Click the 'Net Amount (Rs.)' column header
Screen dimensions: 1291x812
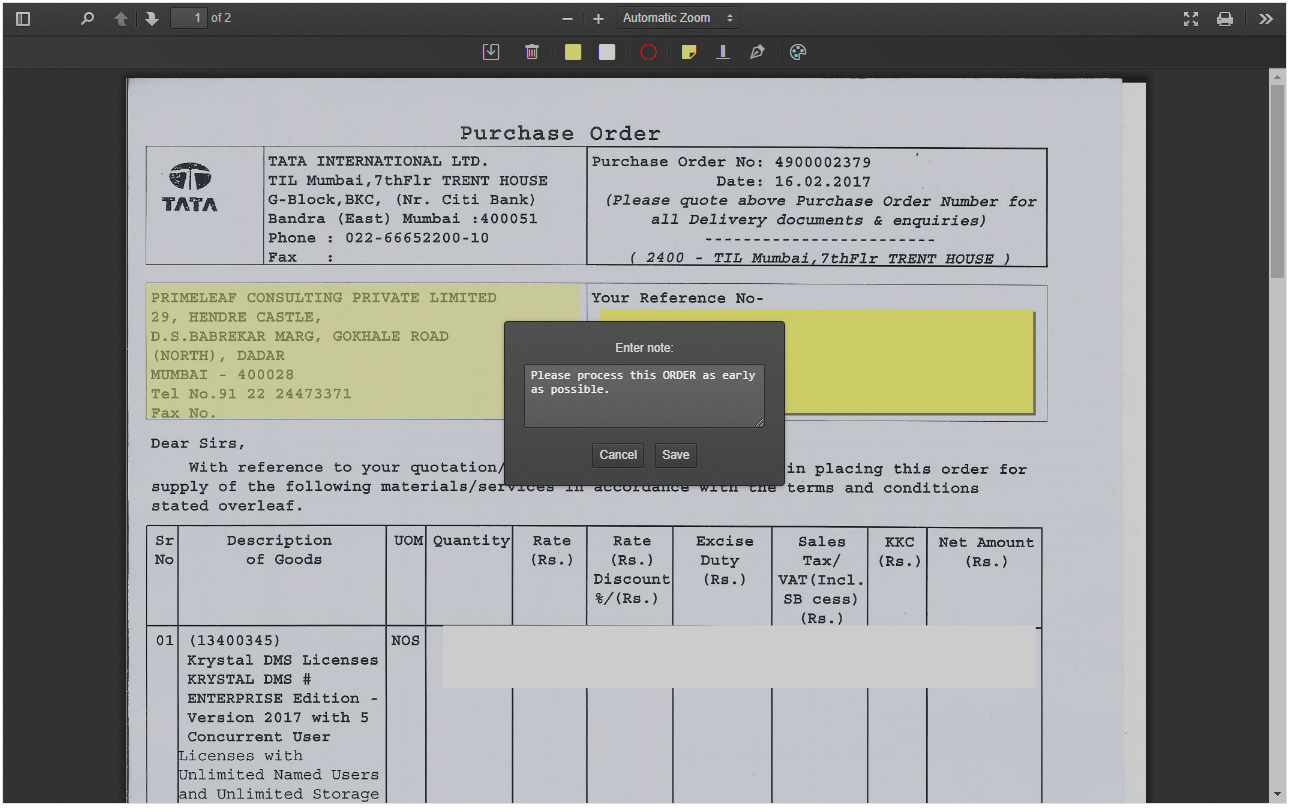(x=985, y=551)
